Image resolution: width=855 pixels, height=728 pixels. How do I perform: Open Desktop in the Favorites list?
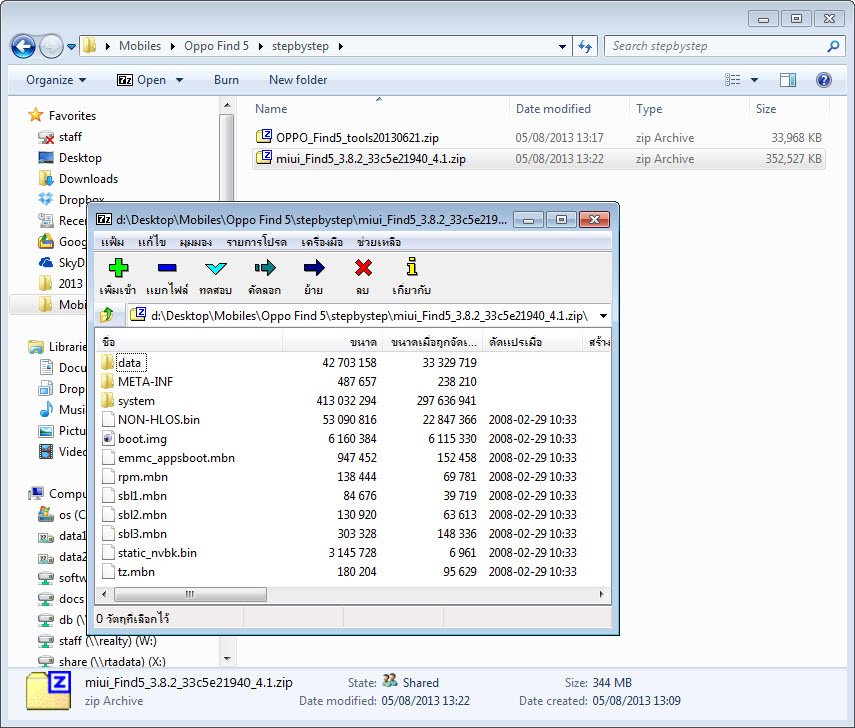coord(80,158)
